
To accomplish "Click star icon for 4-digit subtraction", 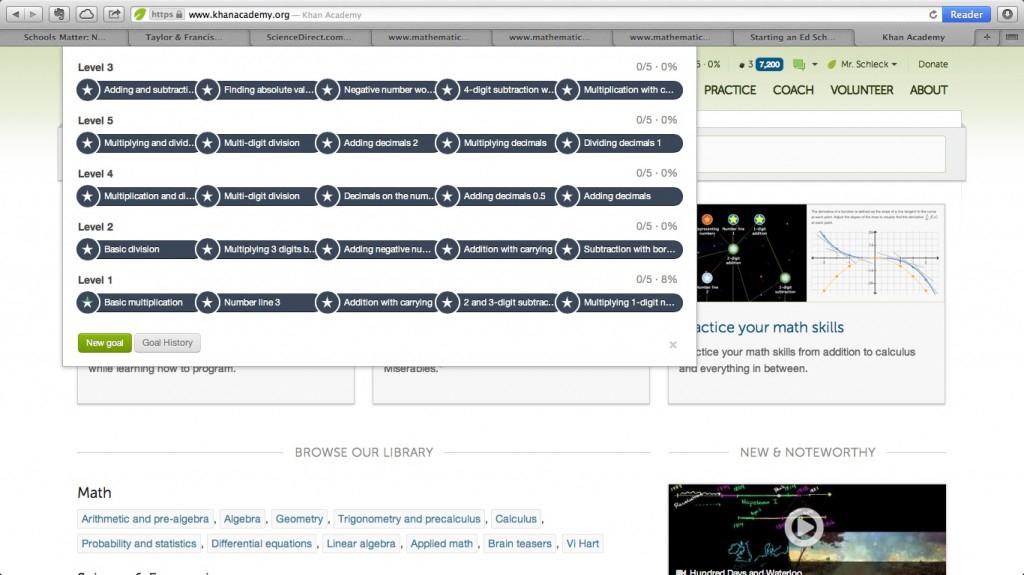I will tap(447, 90).
